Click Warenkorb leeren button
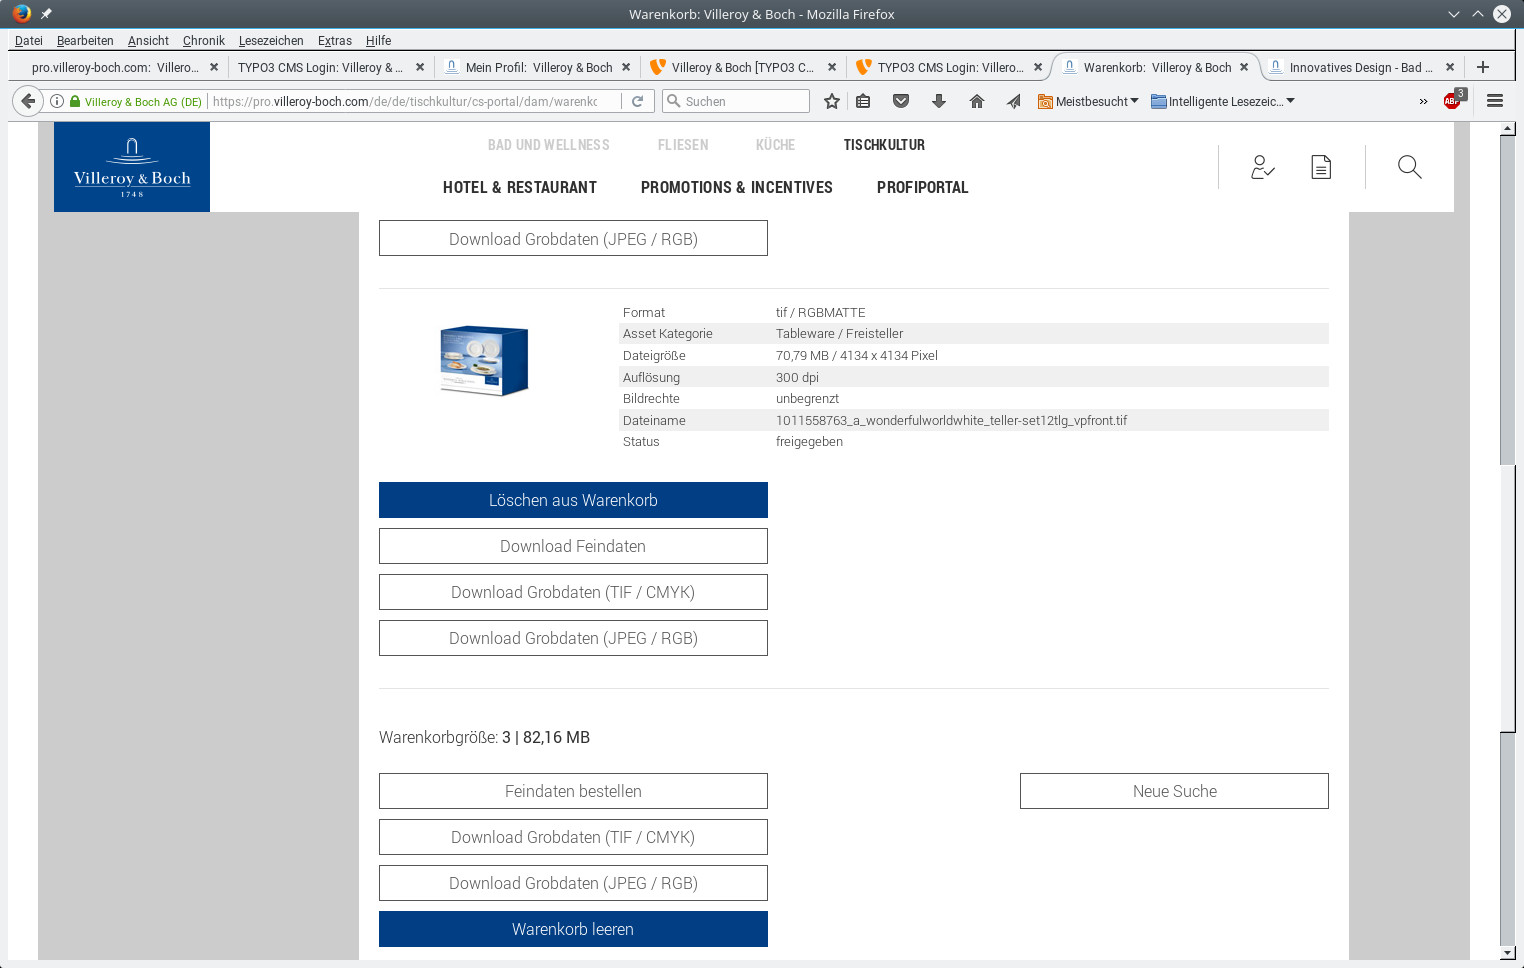Screen dimensions: 1524x968 pos(573,929)
